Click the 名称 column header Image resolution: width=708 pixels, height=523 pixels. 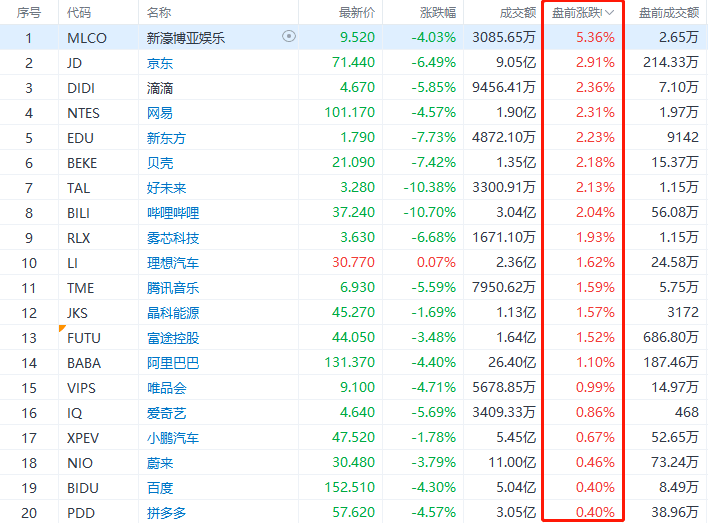pyautogui.click(x=159, y=13)
